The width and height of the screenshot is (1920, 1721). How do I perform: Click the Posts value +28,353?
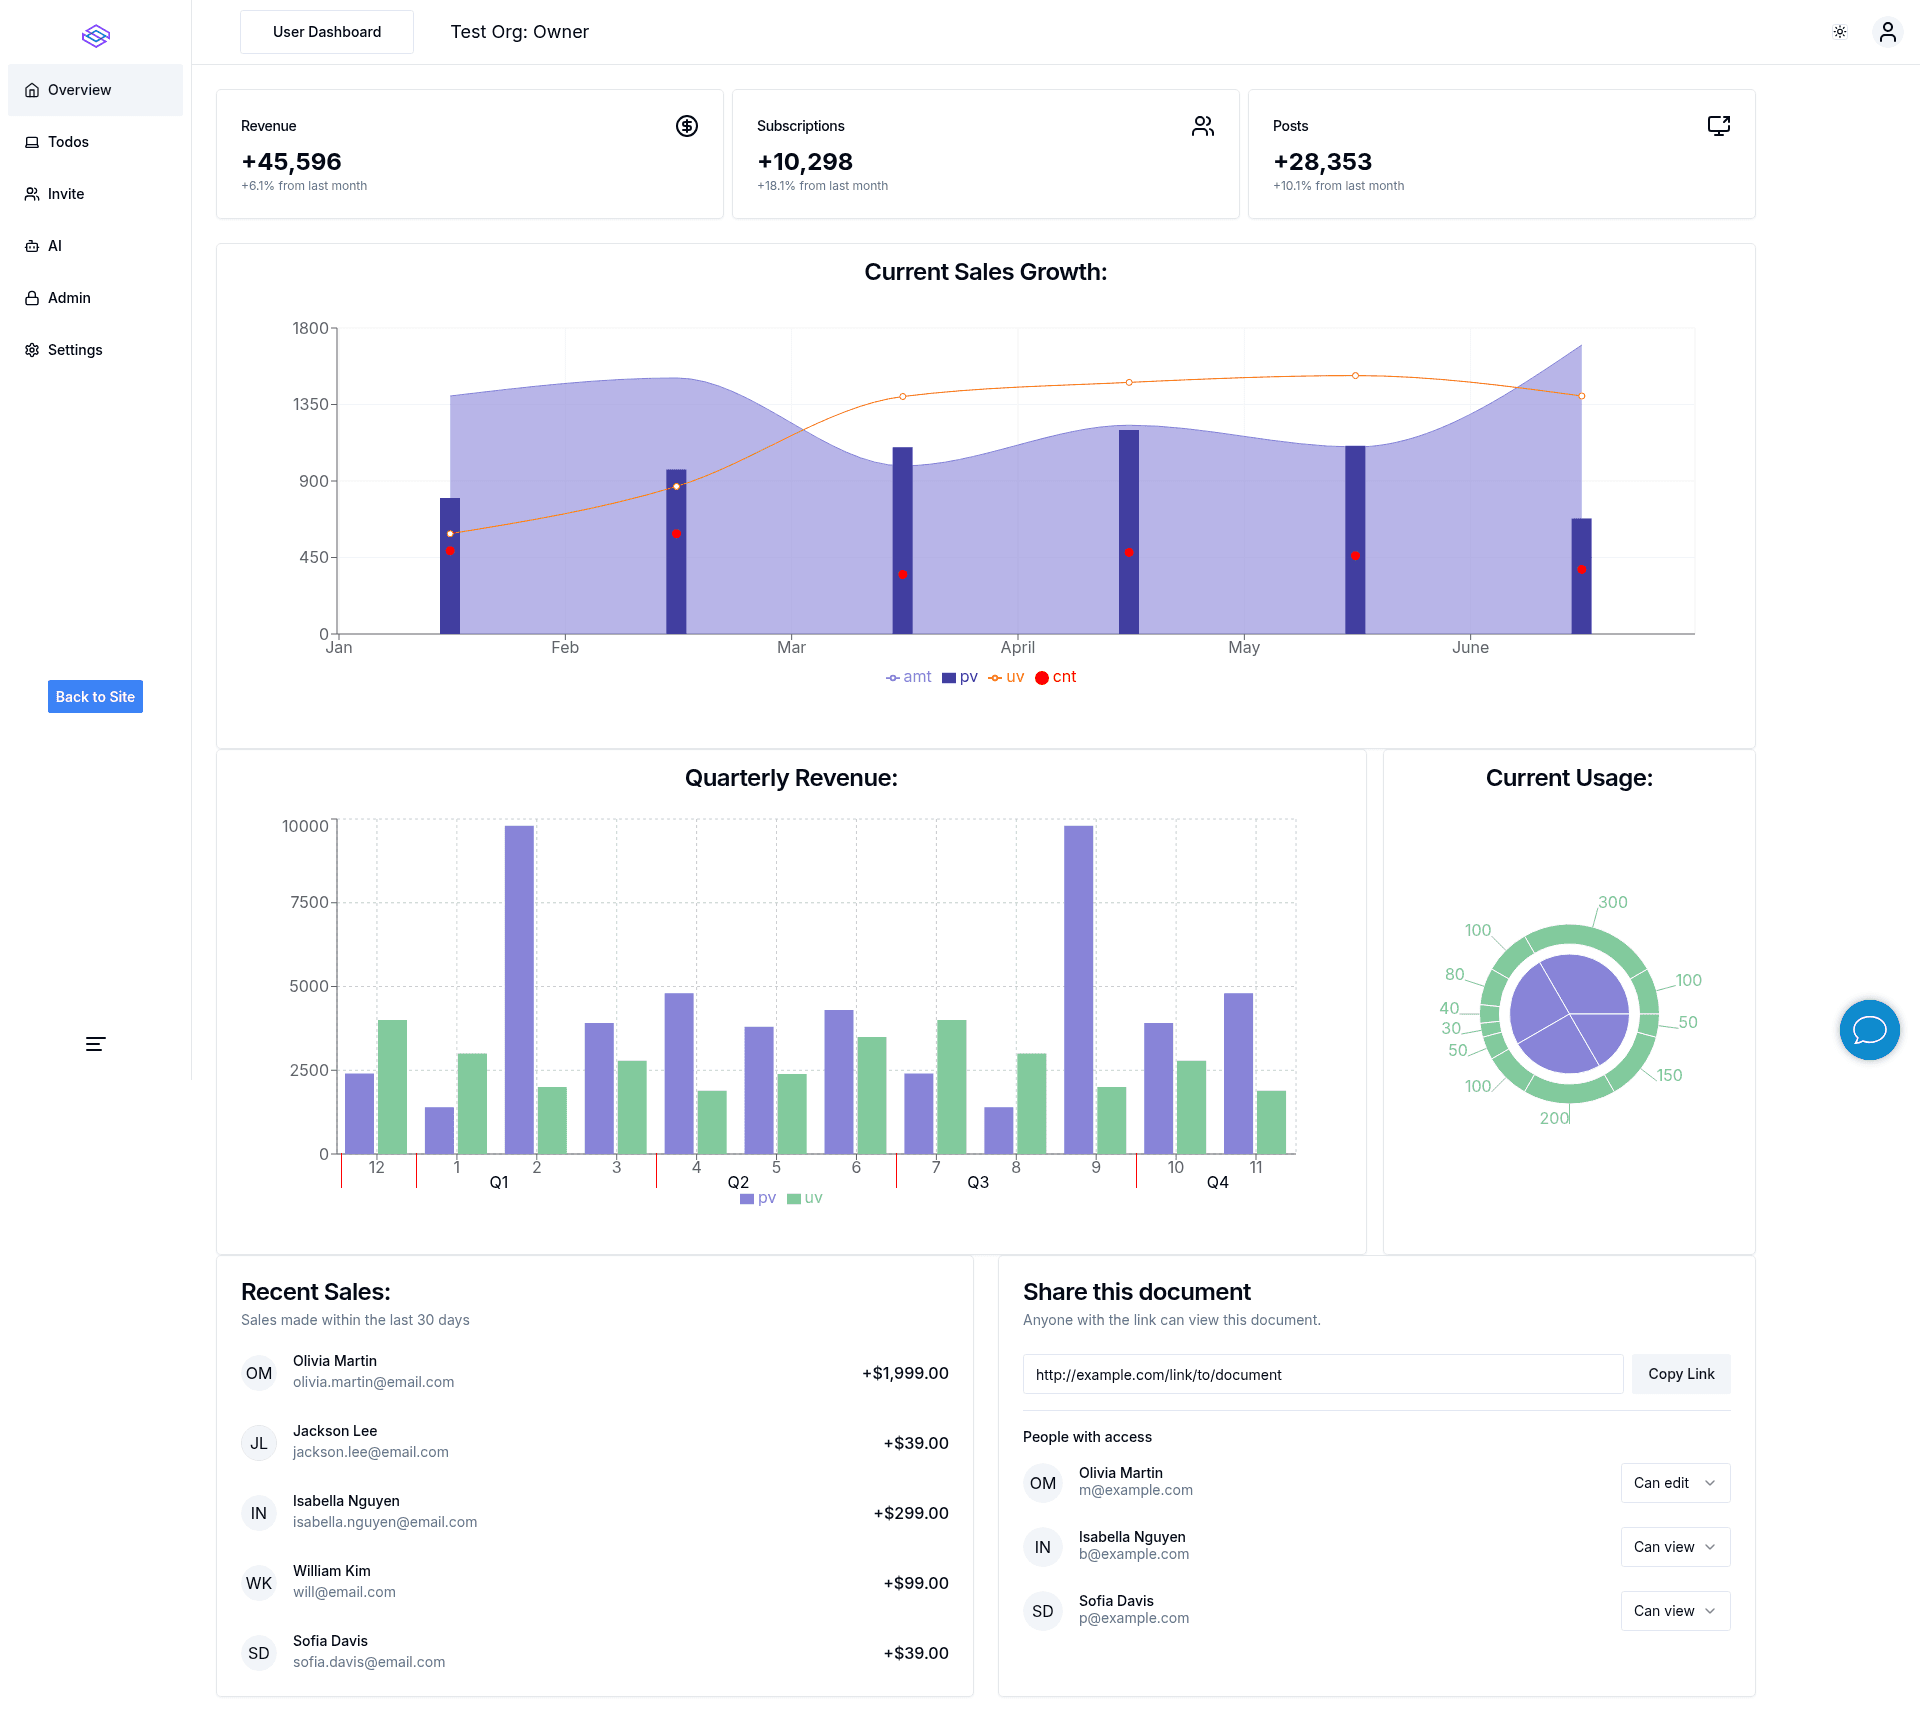[1322, 162]
